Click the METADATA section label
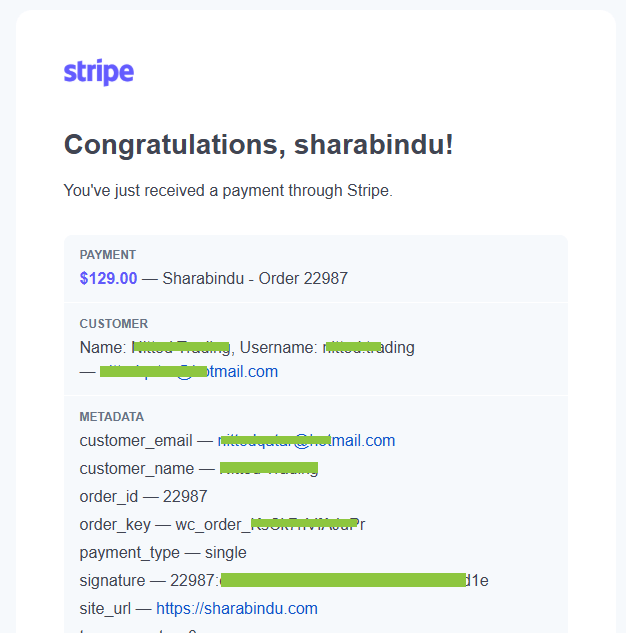Viewport: 626px width, 633px height. [112, 417]
